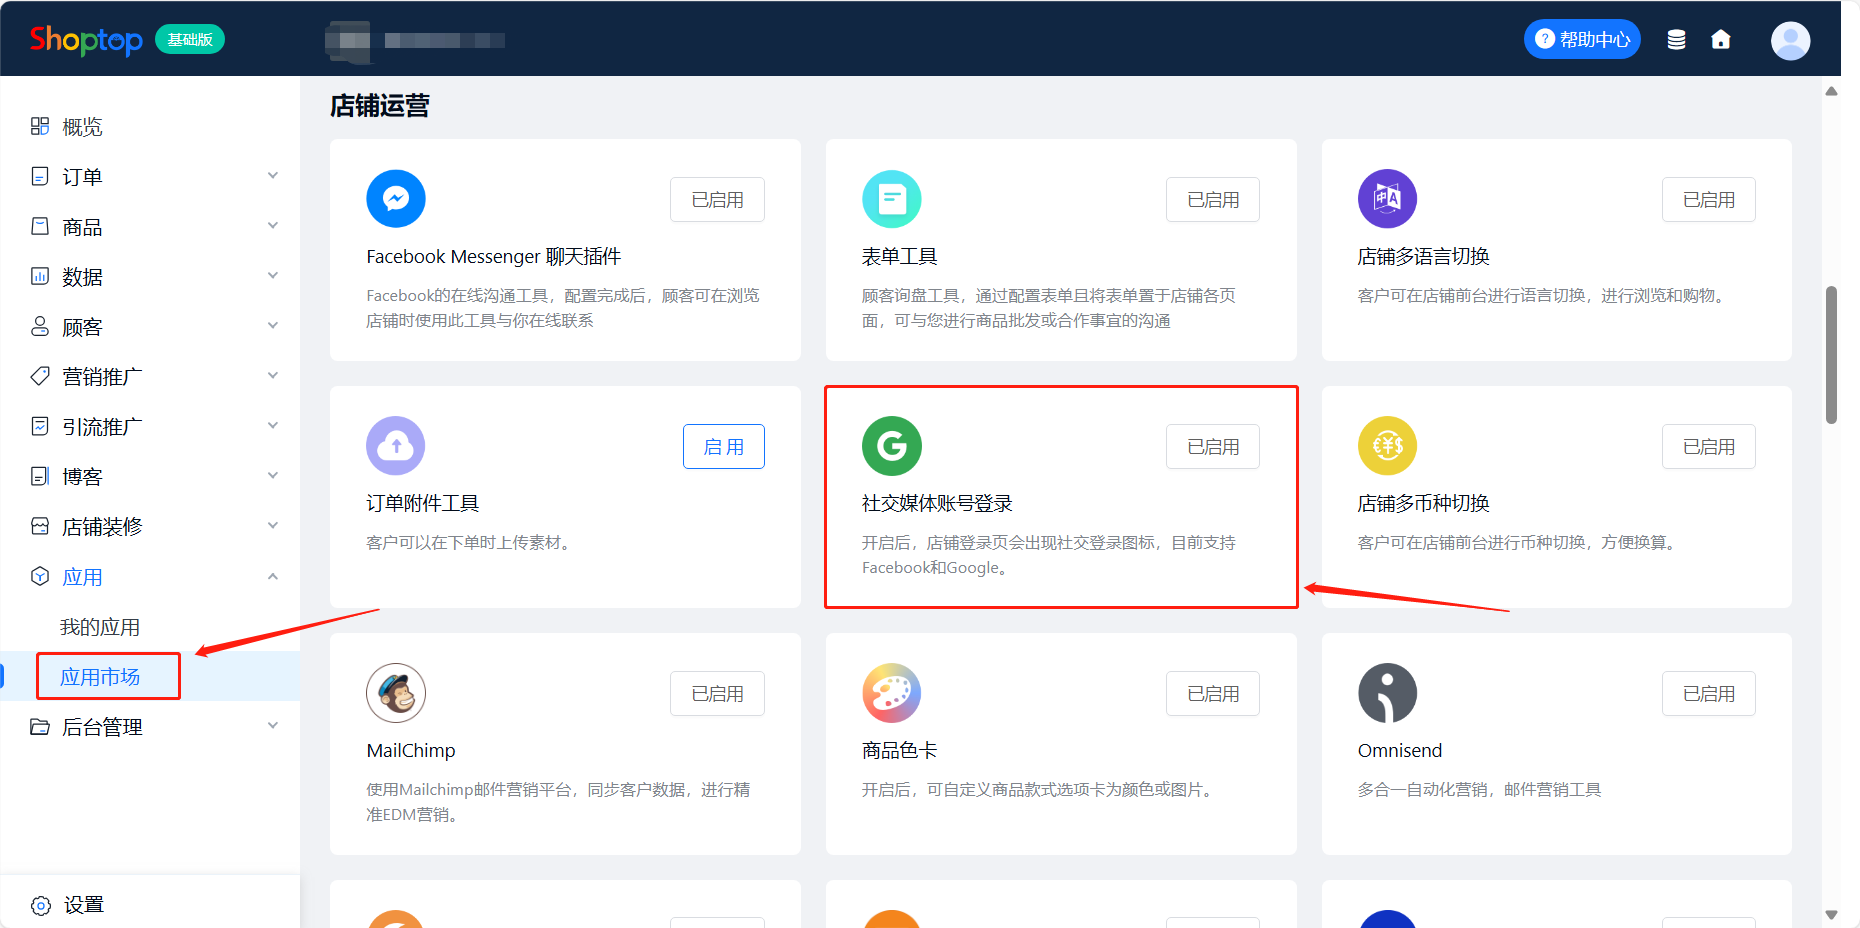Expand the 营销推广 menu chevron

[273, 376]
